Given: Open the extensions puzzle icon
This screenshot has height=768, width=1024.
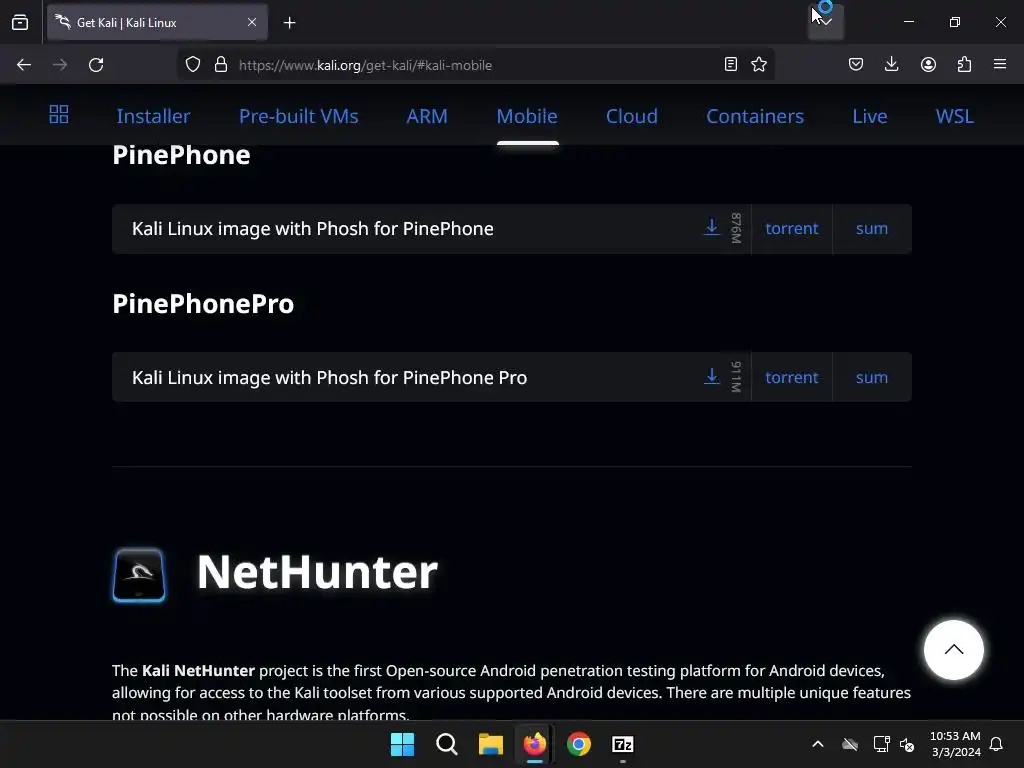Looking at the screenshot, I should (x=964, y=64).
